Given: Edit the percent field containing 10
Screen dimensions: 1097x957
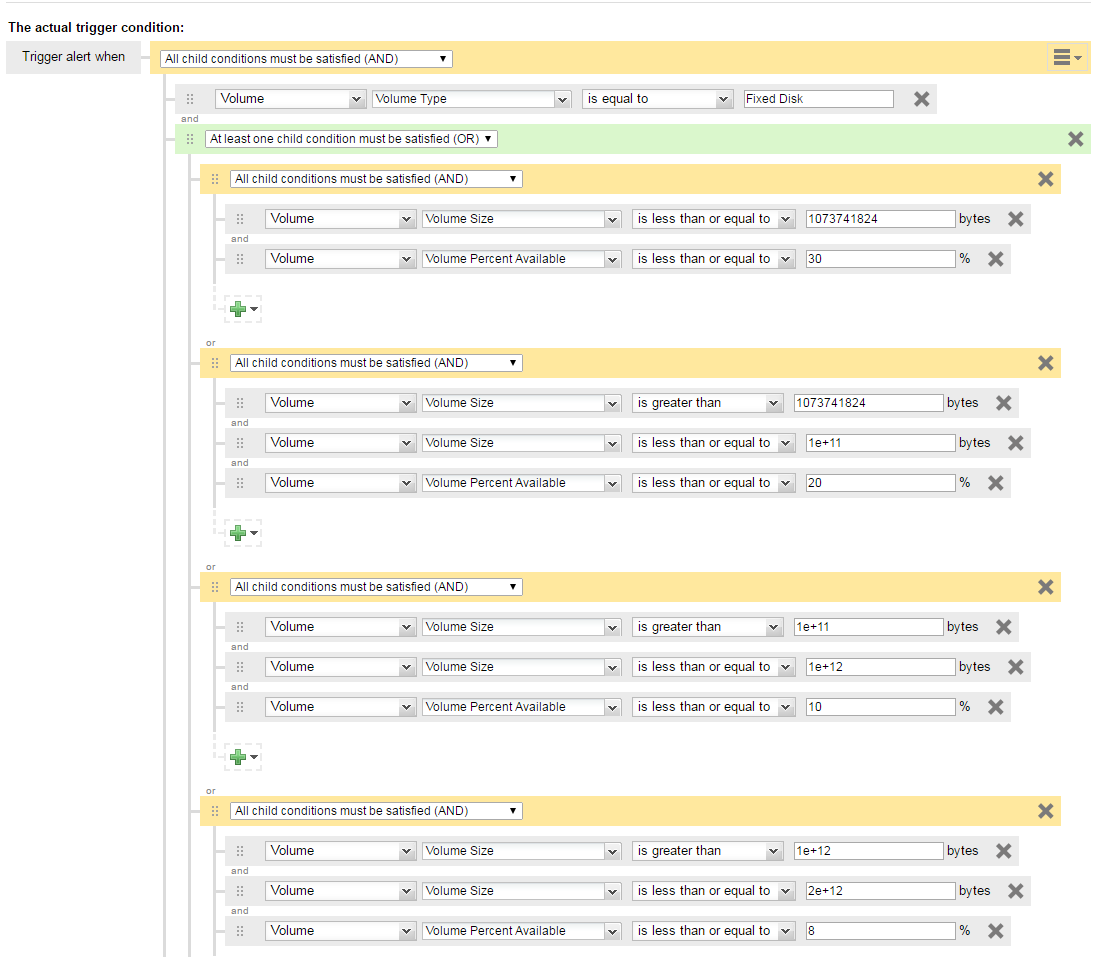Looking at the screenshot, I should tap(880, 707).
